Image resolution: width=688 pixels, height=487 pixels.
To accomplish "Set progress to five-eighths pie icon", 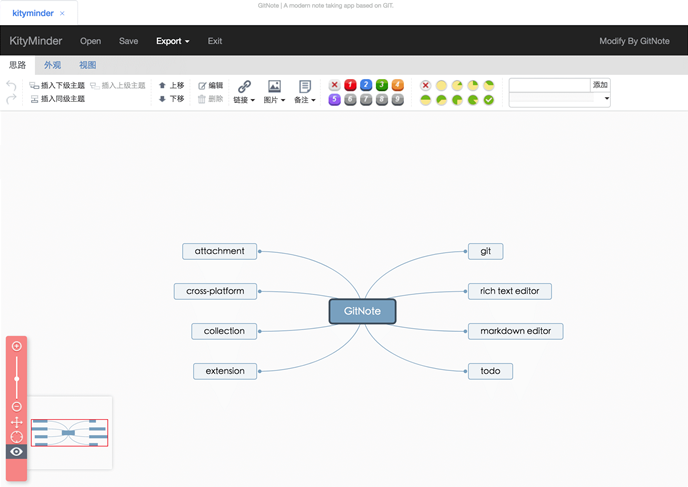I will tap(441, 100).
